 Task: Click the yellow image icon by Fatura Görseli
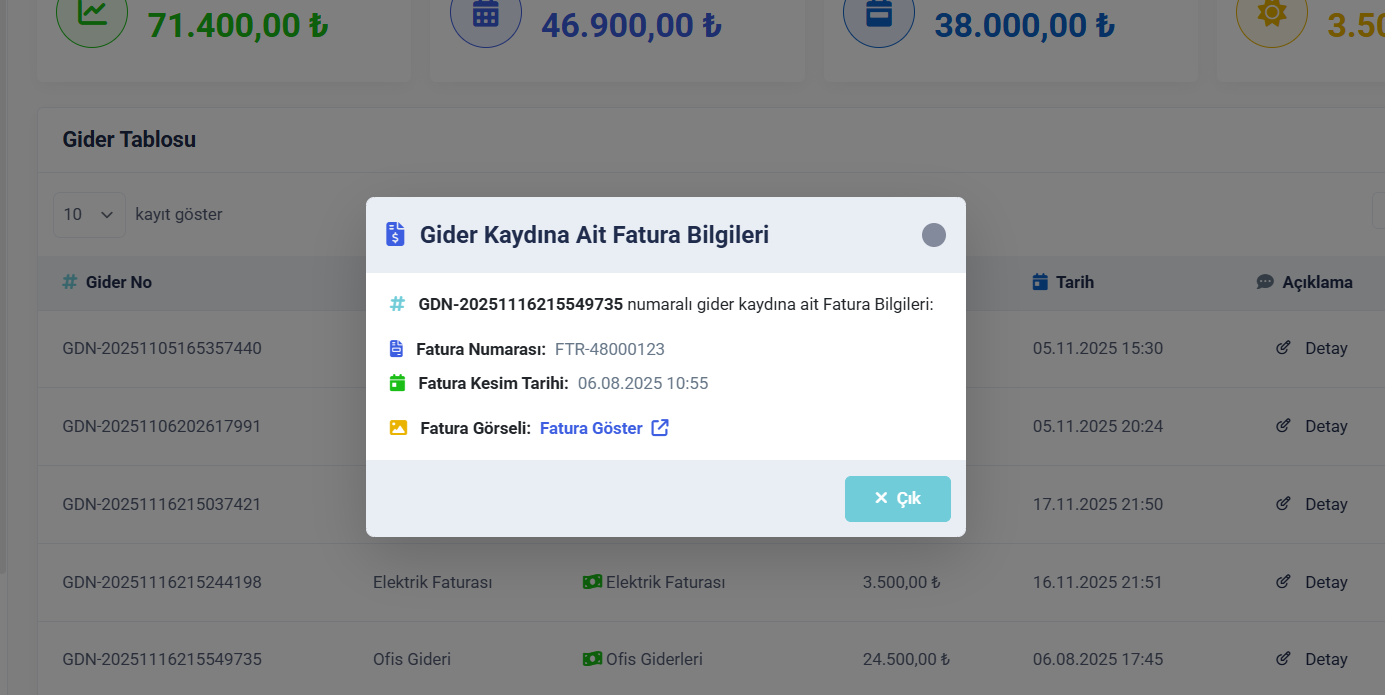point(398,428)
